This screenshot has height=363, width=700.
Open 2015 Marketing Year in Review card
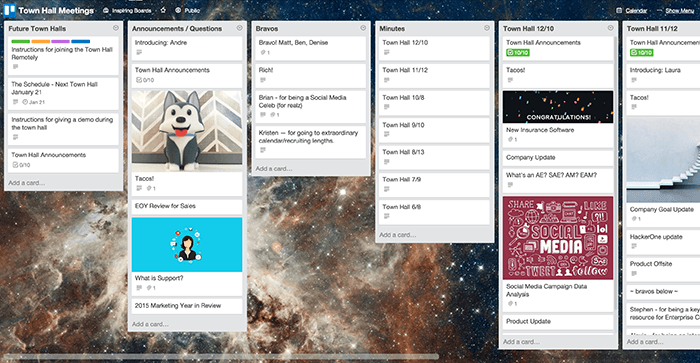coord(187,306)
